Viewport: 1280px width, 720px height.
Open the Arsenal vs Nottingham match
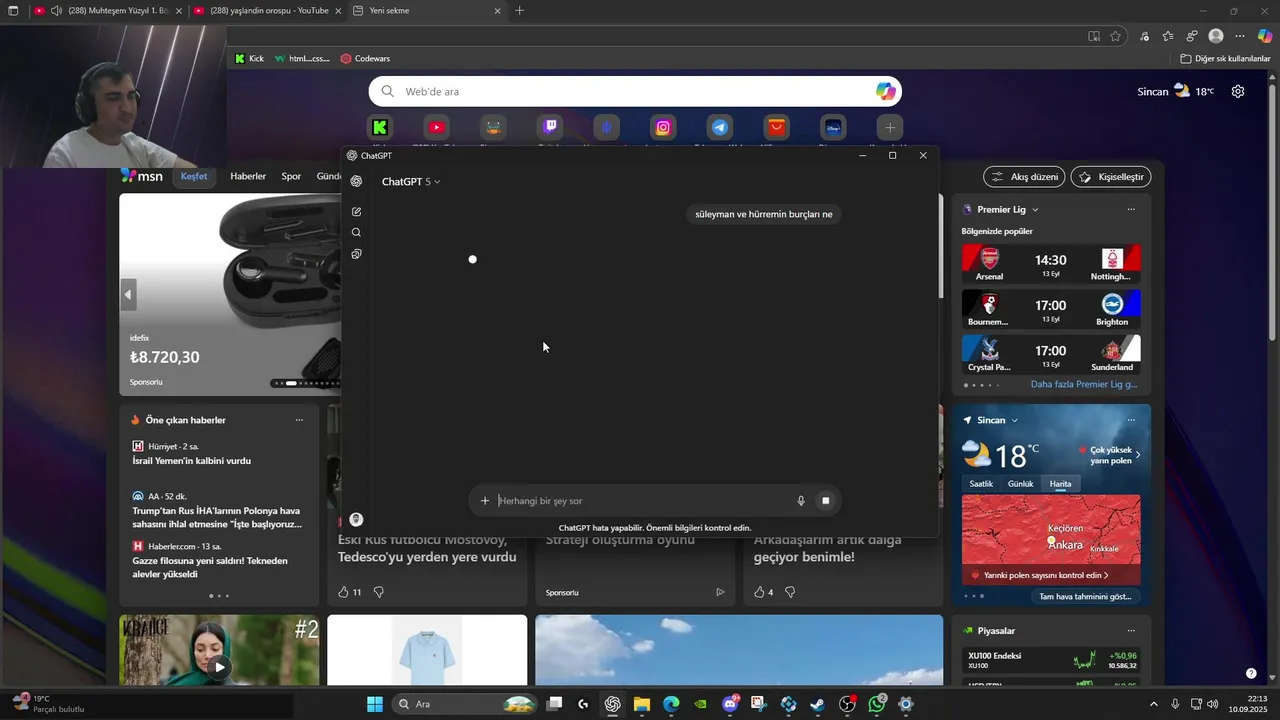[1051, 265]
